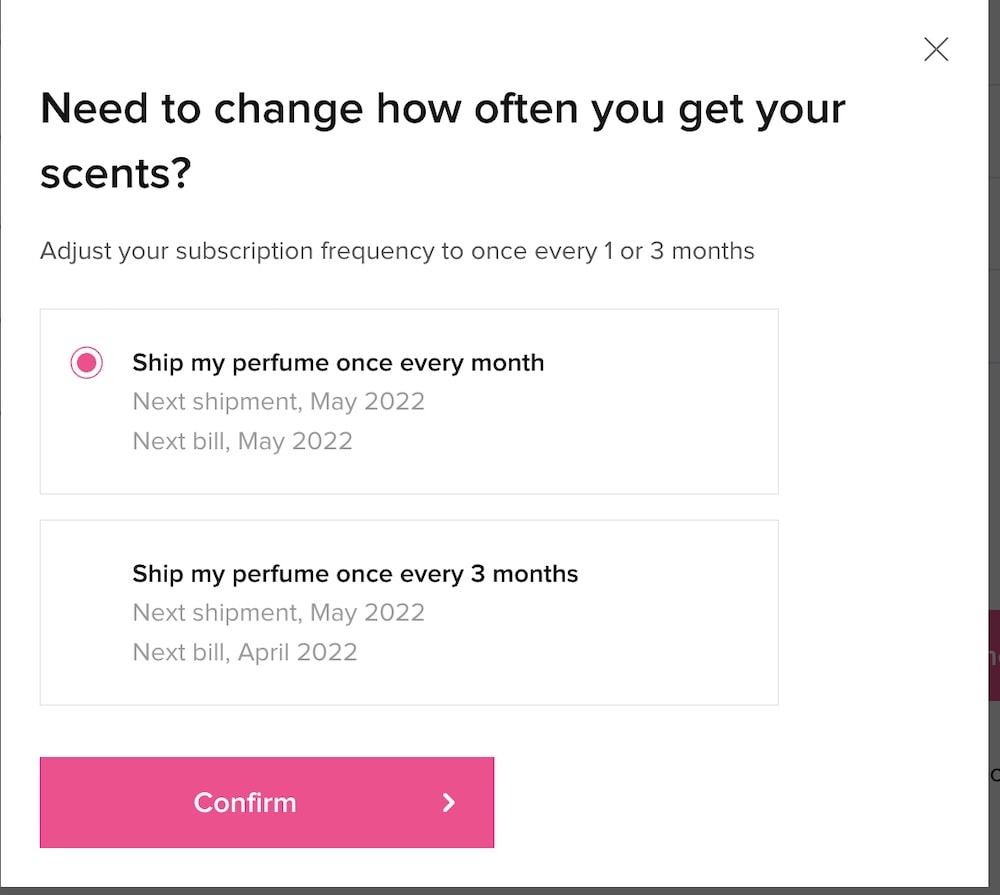Viewport: 1000px width, 895px height.
Task: Click empty left area inside the 3 months card
Action: (85, 612)
